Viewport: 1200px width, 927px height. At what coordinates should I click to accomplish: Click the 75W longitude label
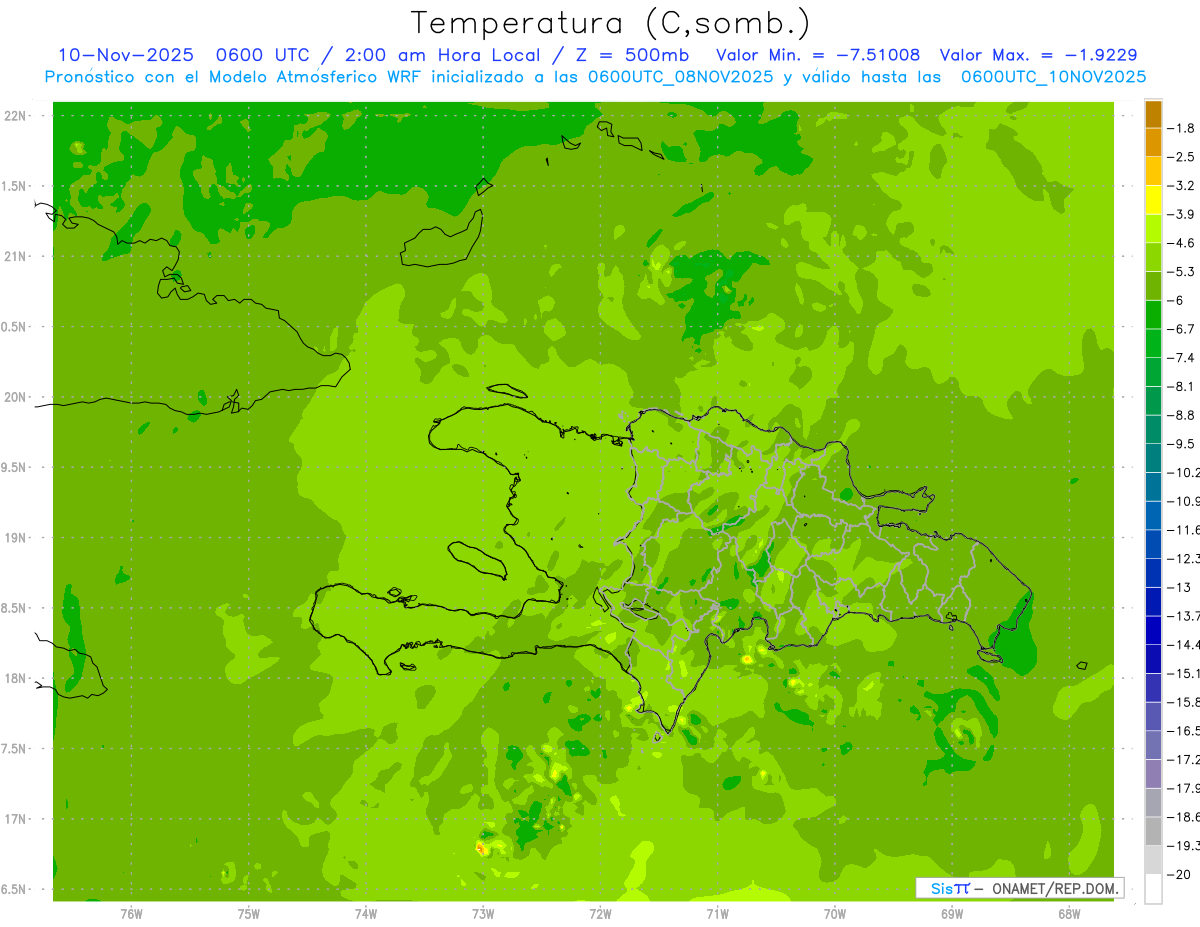click(x=249, y=914)
